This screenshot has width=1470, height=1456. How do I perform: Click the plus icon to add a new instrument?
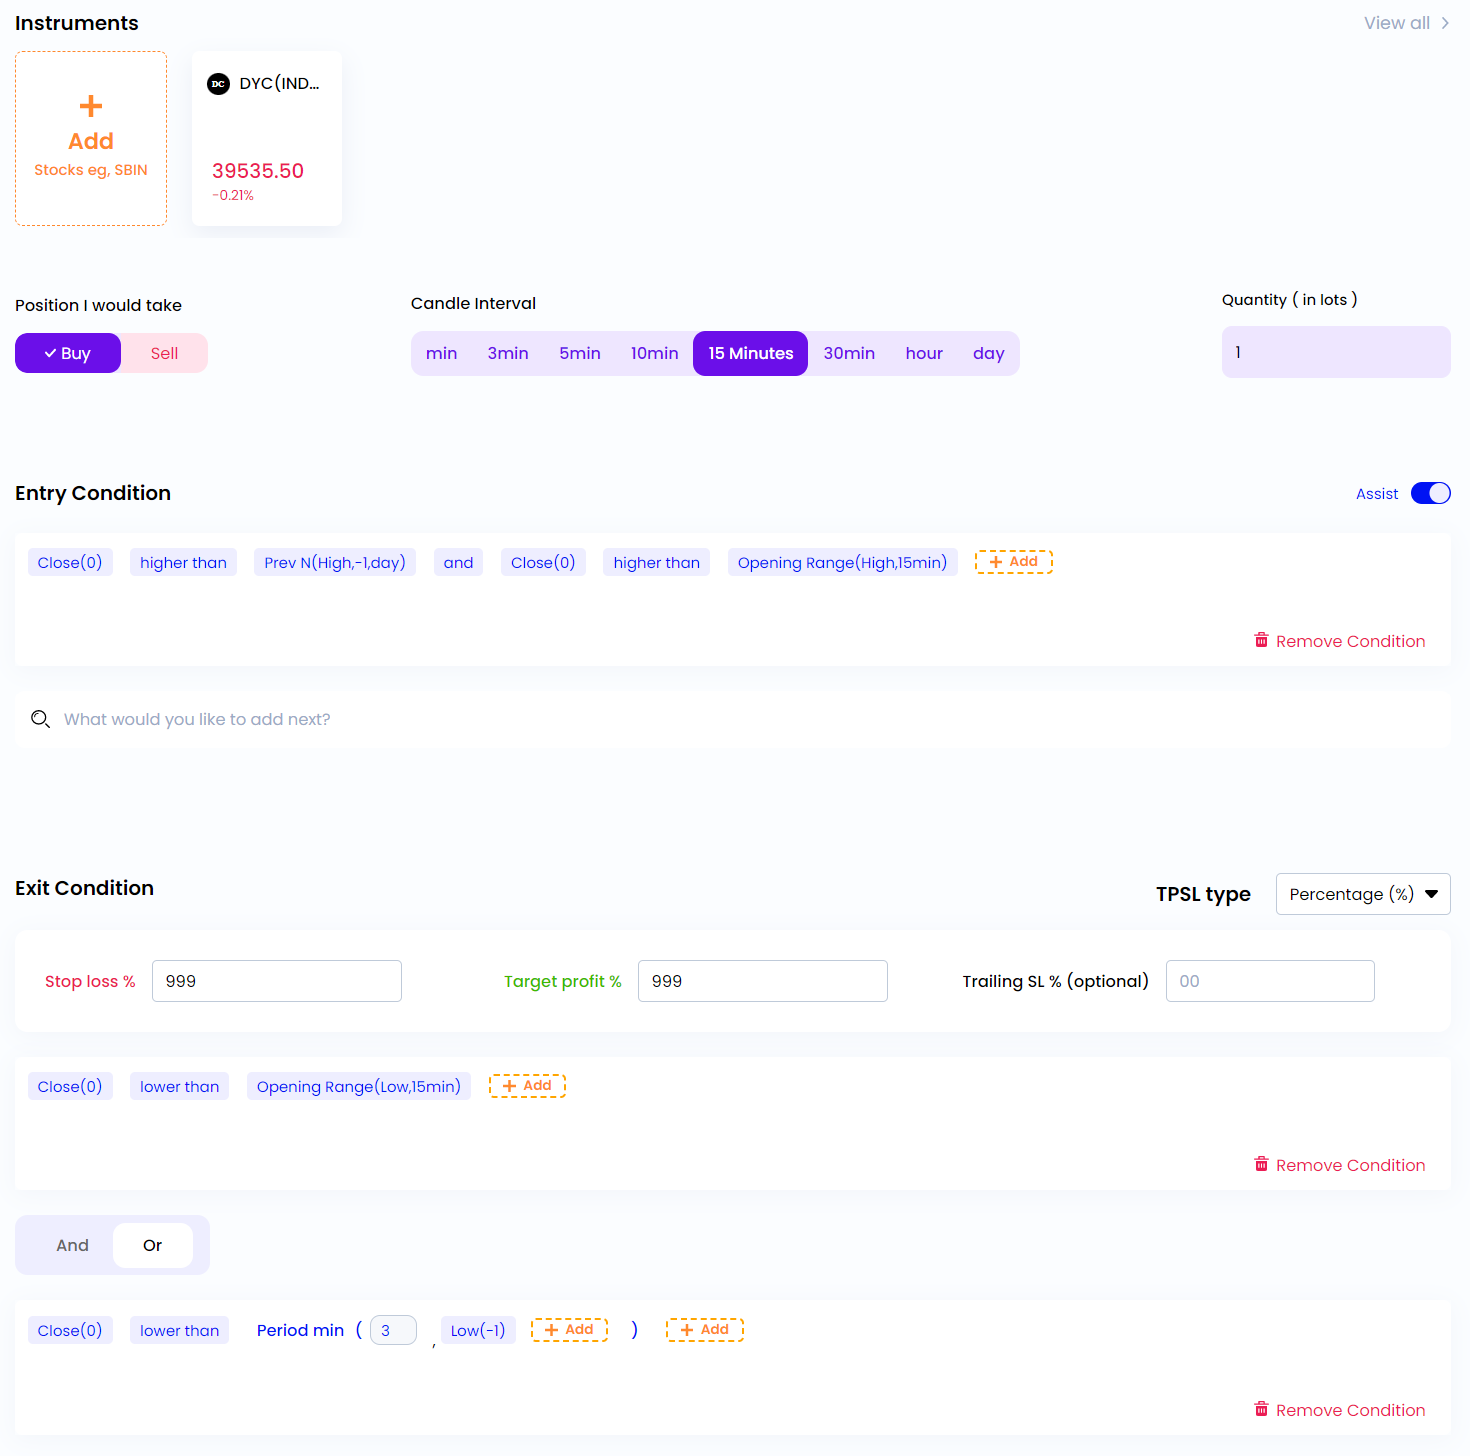pyautogui.click(x=91, y=105)
